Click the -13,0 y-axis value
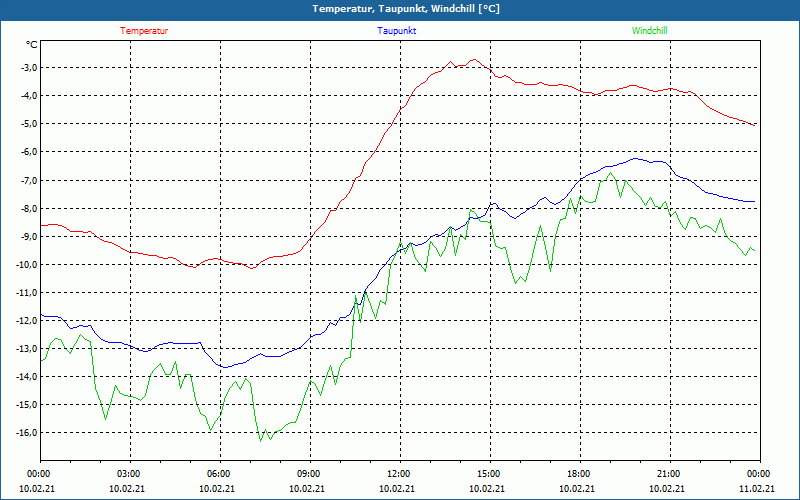The width and height of the screenshot is (800, 500). pos(26,349)
